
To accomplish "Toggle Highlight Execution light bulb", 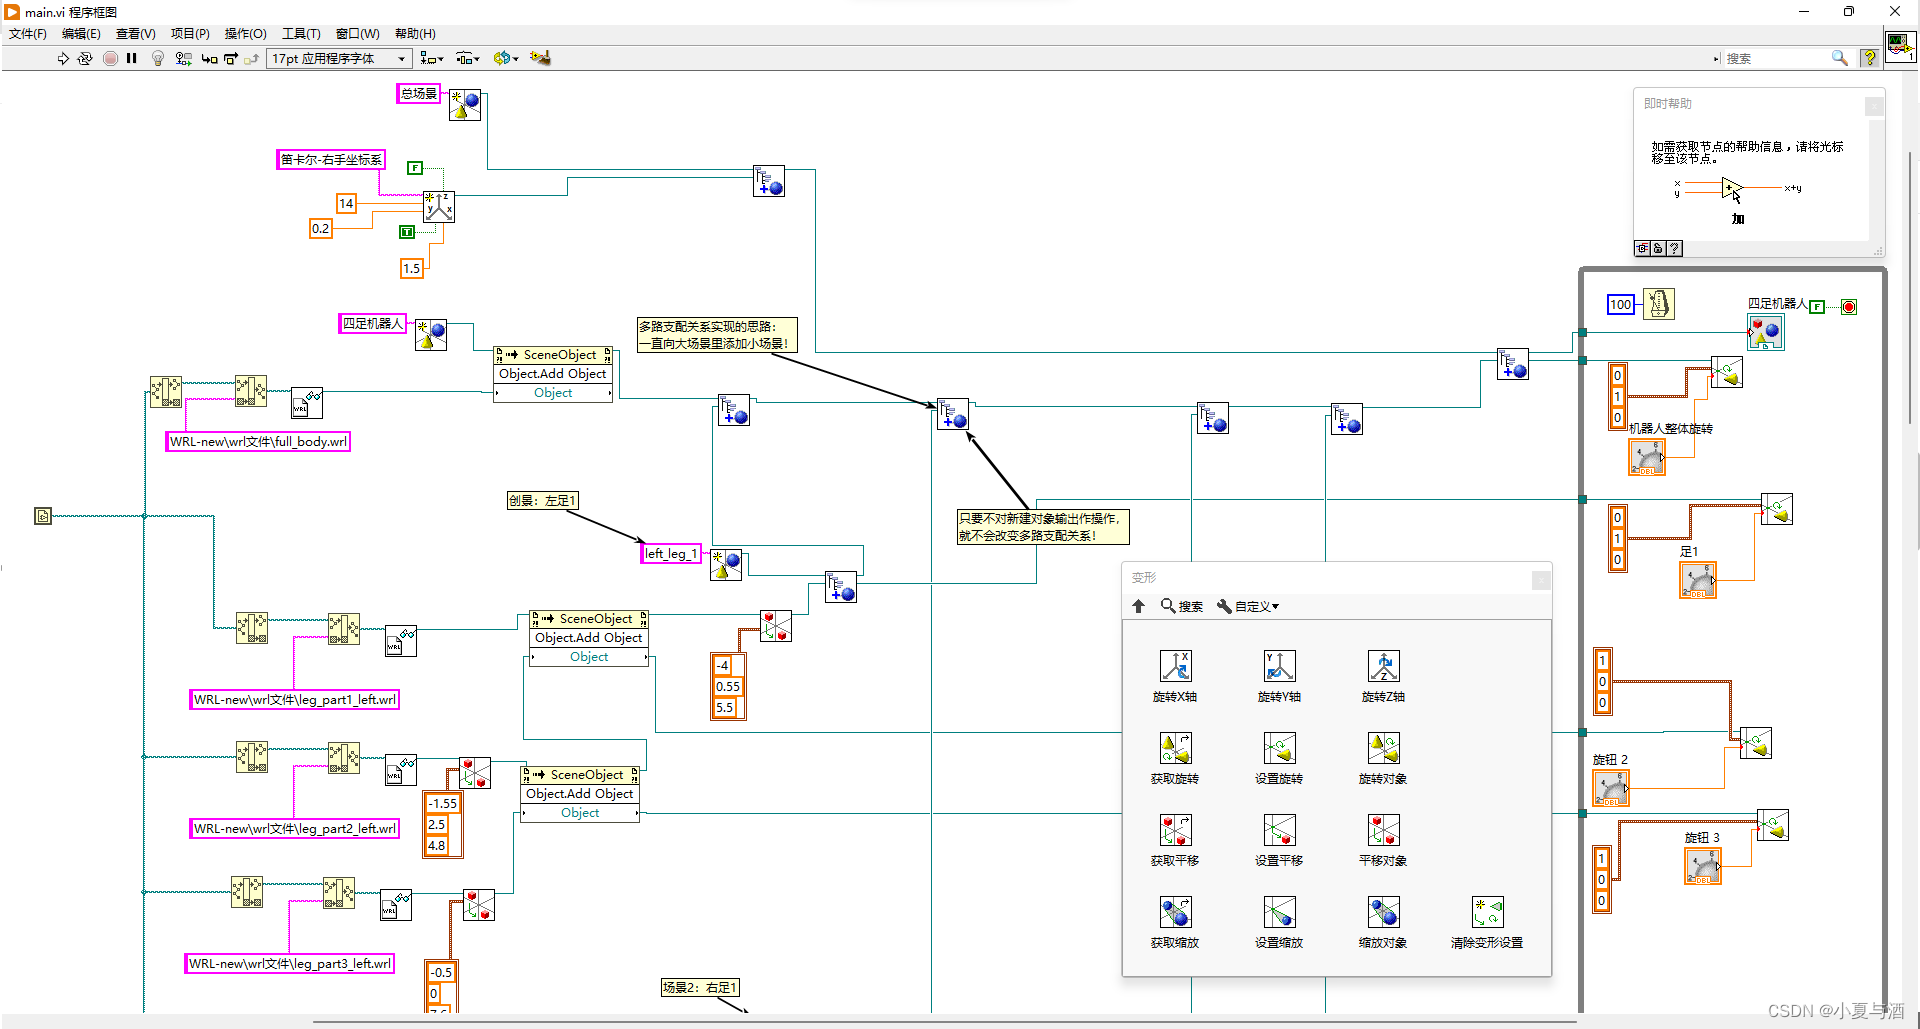I will tap(158, 58).
